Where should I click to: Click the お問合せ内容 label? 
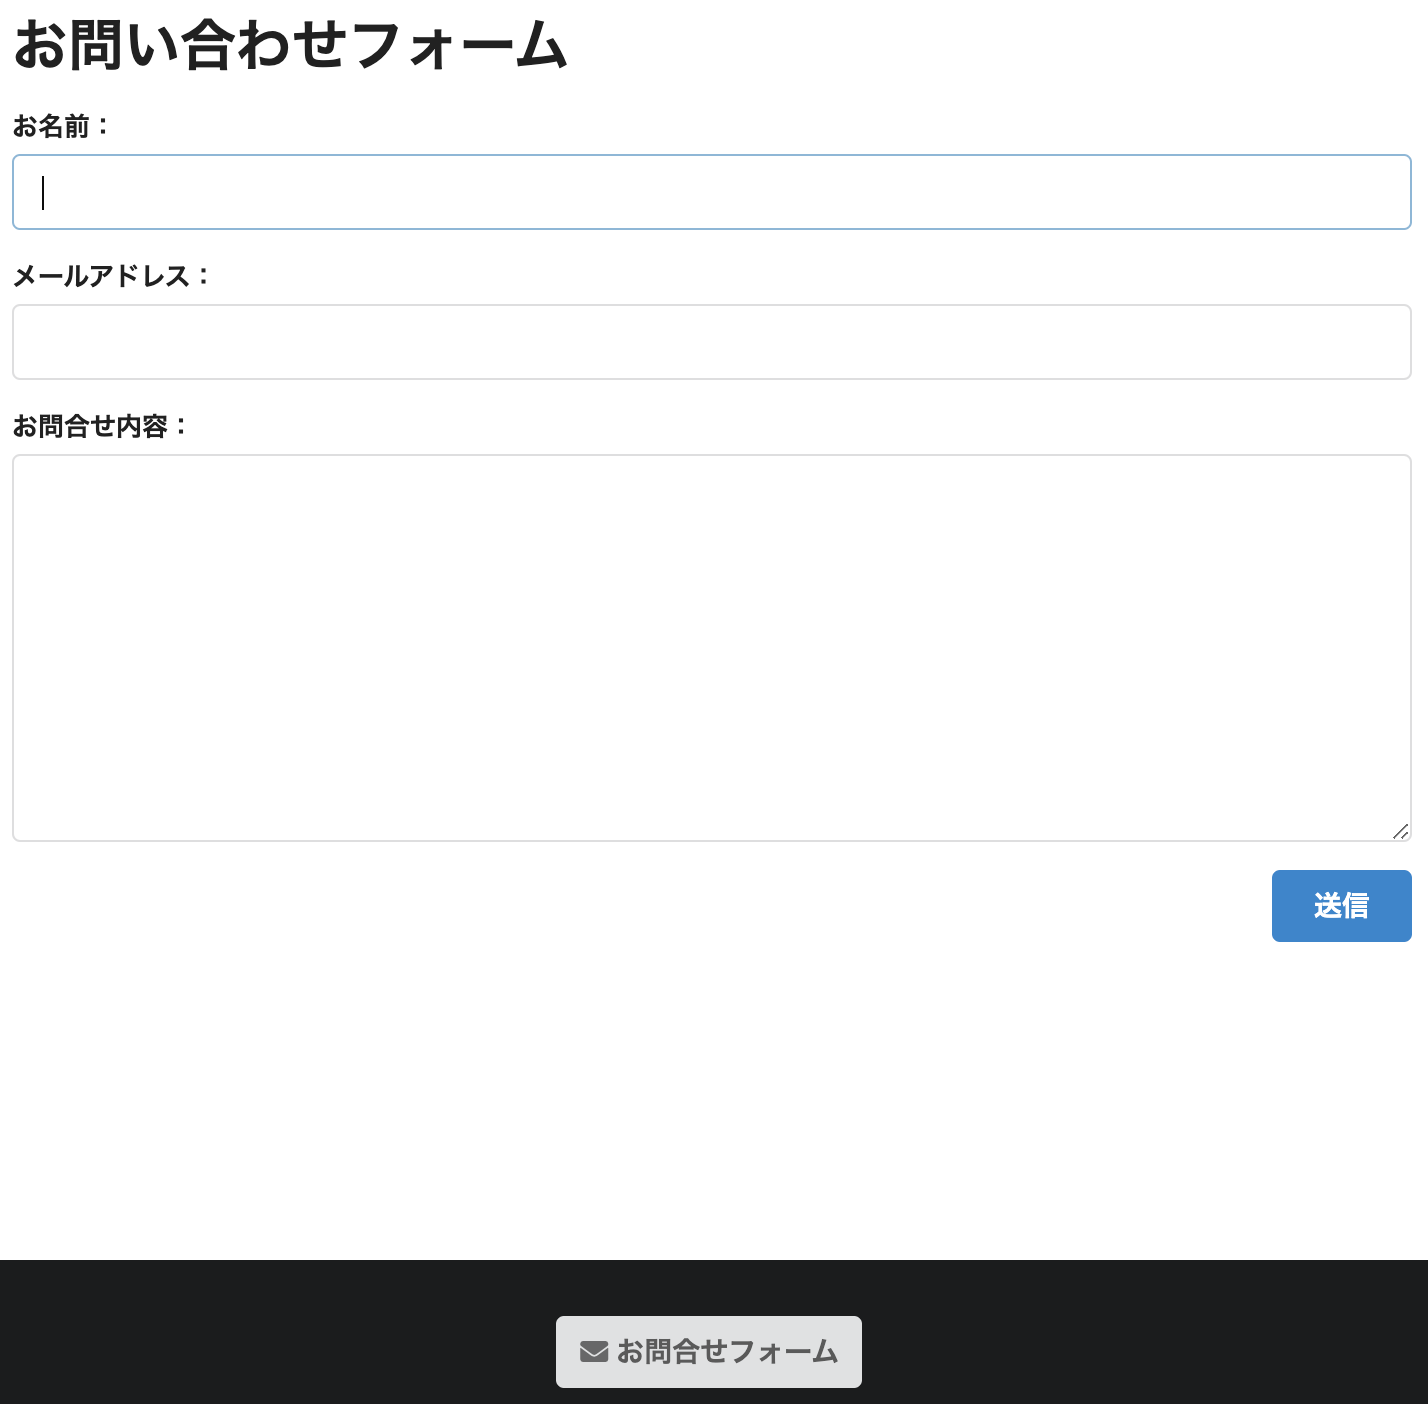point(98,426)
